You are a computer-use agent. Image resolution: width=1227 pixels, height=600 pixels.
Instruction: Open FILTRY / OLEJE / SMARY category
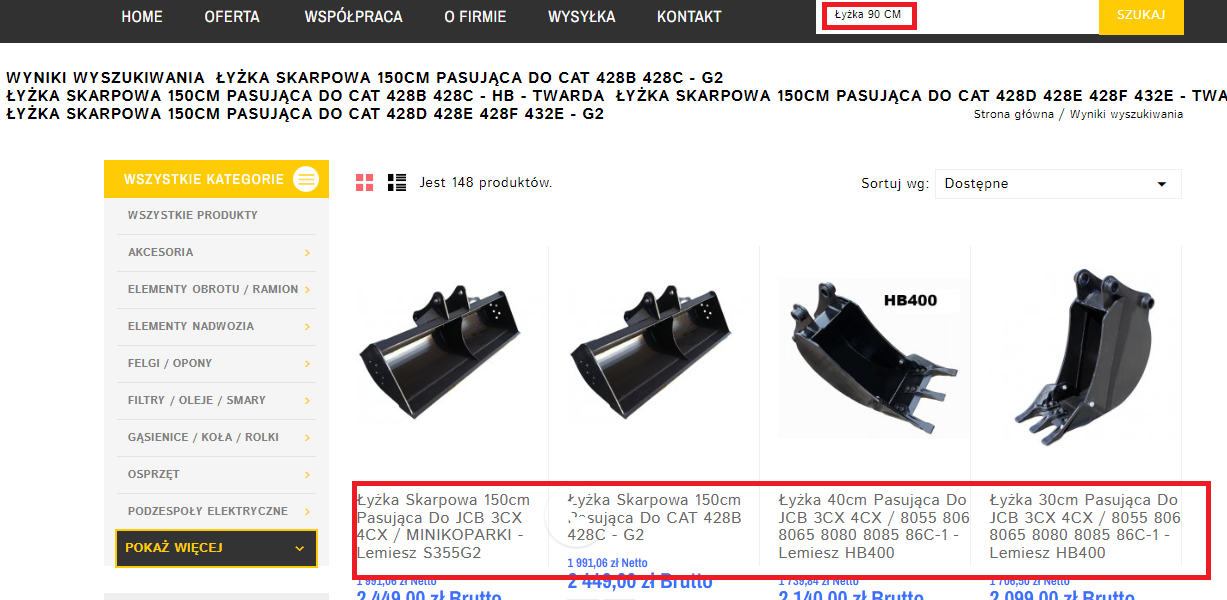(x=197, y=400)
